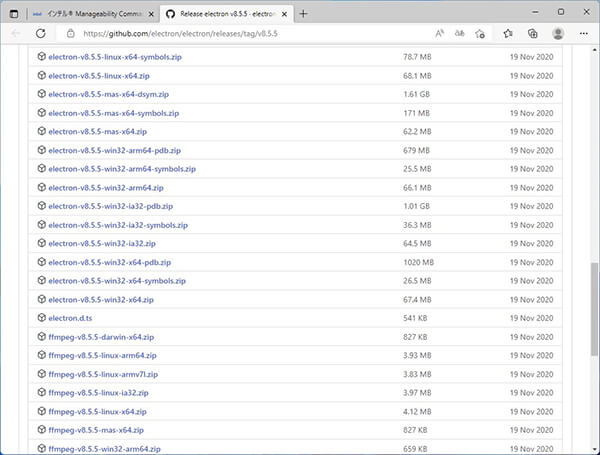
Task: Open the Collections icon
Action: pyautogui.click(x=533, y=34)
